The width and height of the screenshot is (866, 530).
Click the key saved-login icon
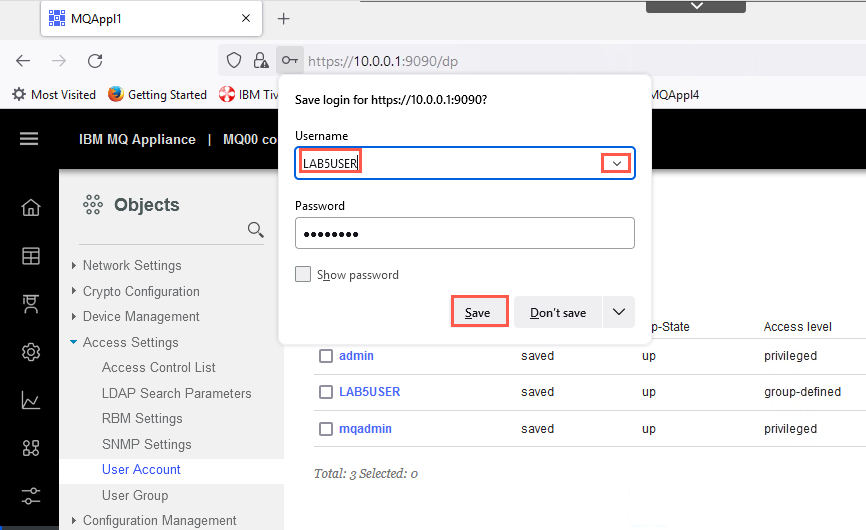pos(290,60)
